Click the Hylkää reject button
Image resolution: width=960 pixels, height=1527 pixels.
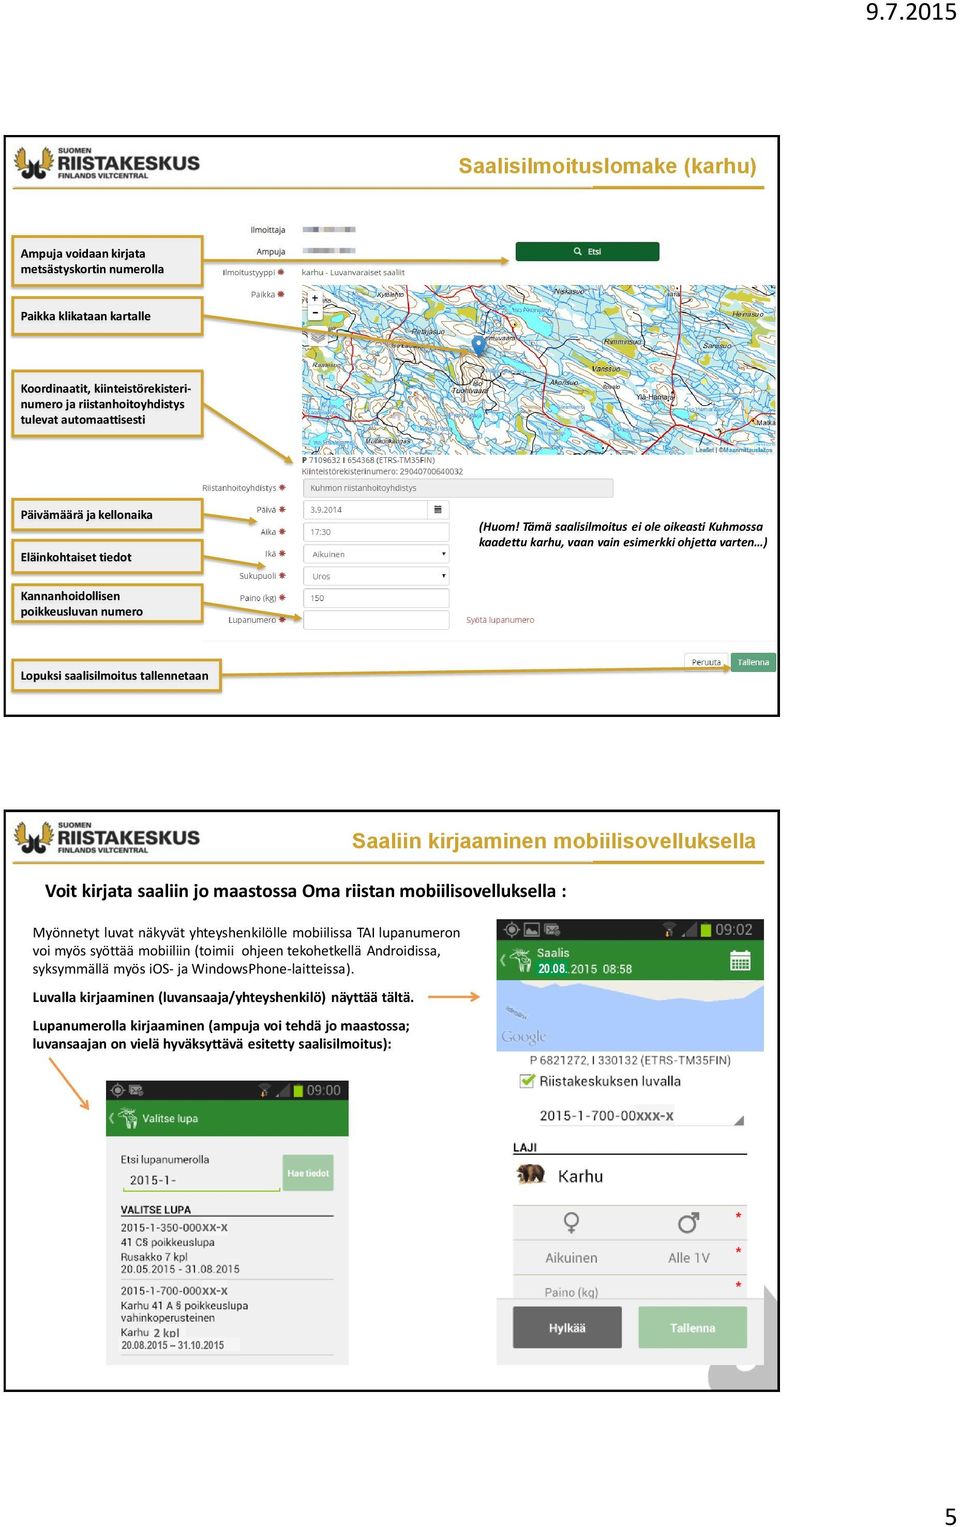point(567,1327)
